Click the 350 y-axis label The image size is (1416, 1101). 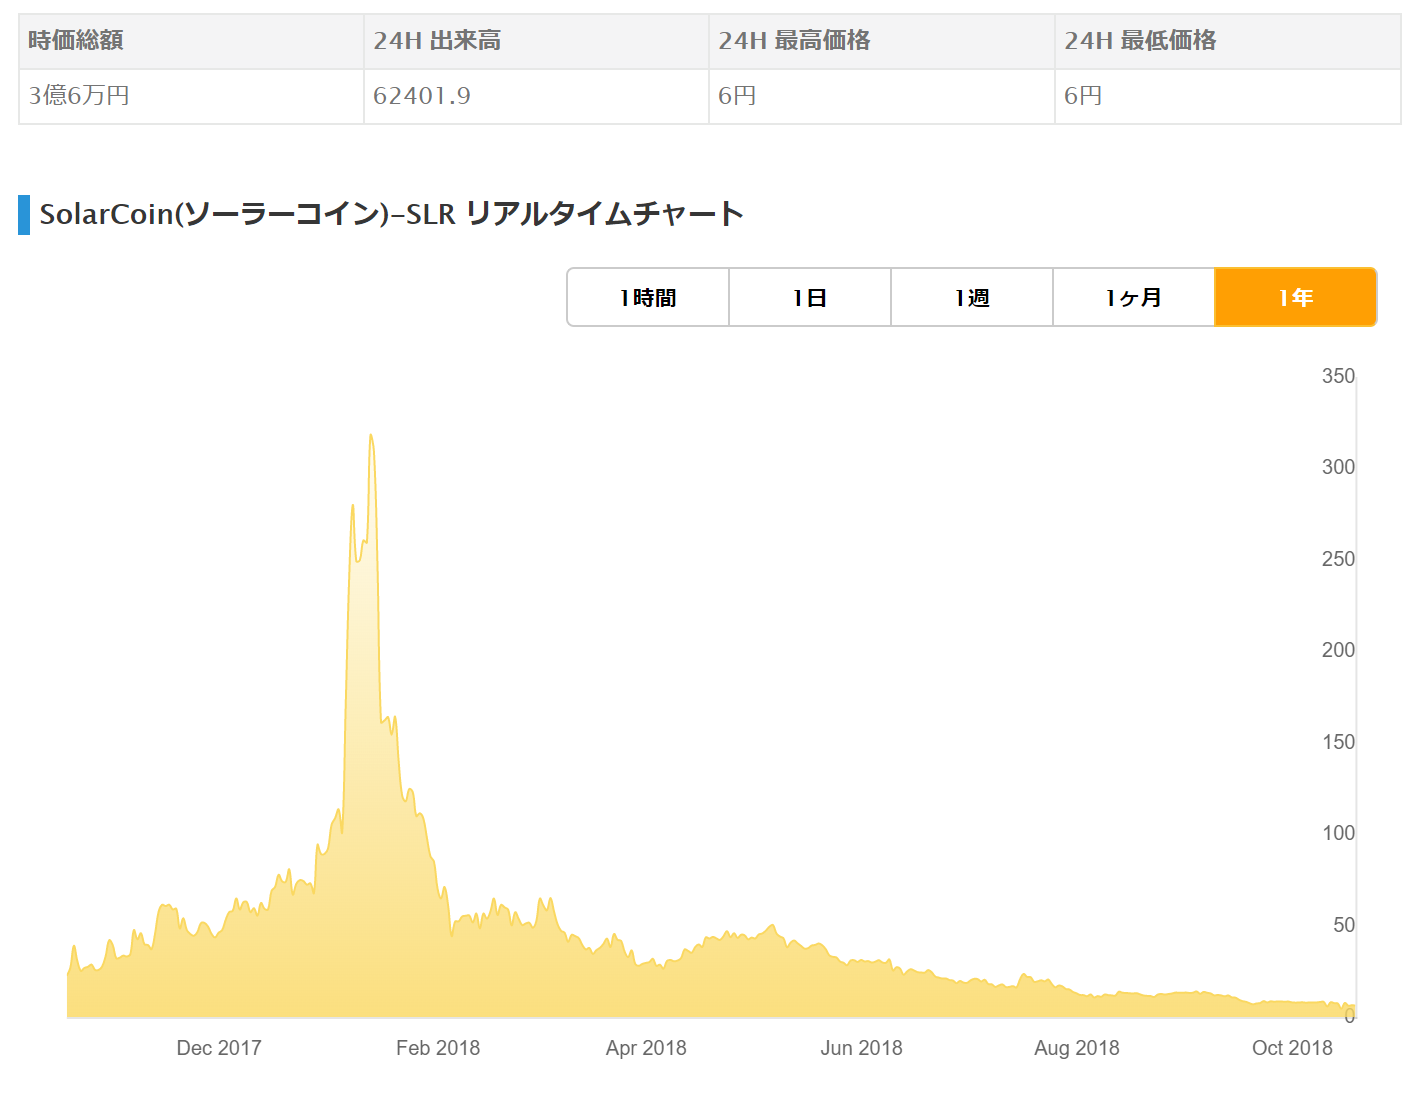tap(1337, 376)
